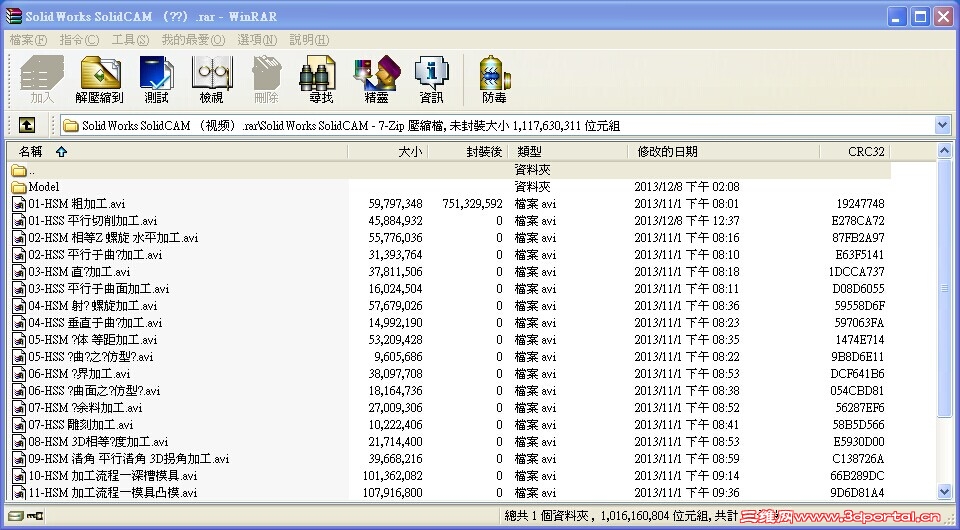Click file icon of 01-HSM 粗加工.avi
Screen dimensions: 960x530
click(x=19, y=204)
